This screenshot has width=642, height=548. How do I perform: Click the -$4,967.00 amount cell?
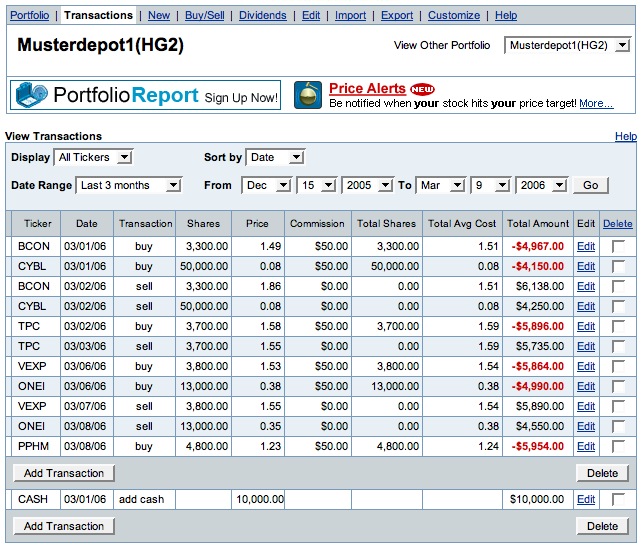[538, 246]
